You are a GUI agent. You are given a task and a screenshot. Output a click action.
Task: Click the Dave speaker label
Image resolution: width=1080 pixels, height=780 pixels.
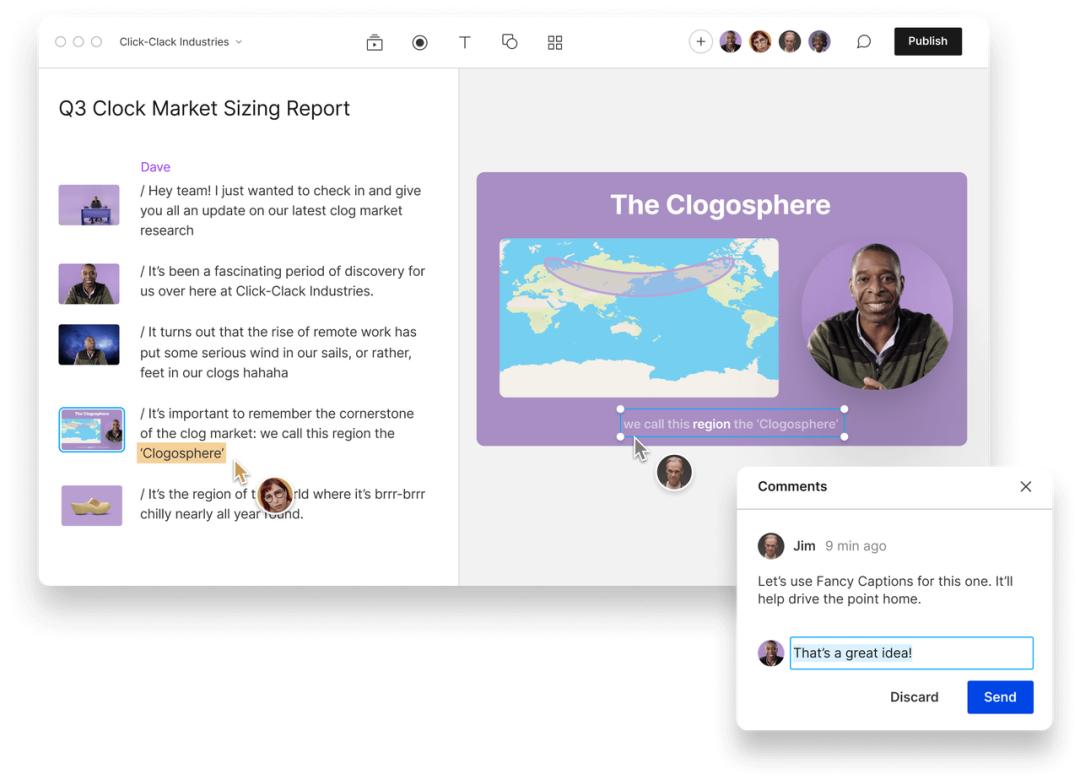(x=155, y=167)
